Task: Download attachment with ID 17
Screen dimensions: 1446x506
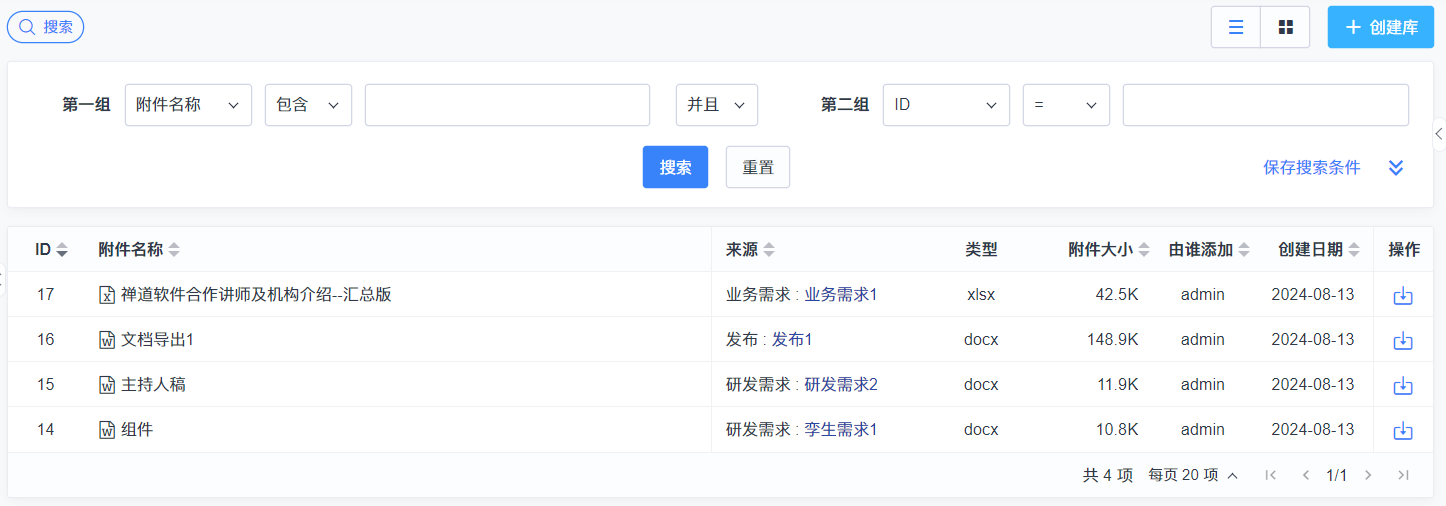Action: [x=1403, y=295]
